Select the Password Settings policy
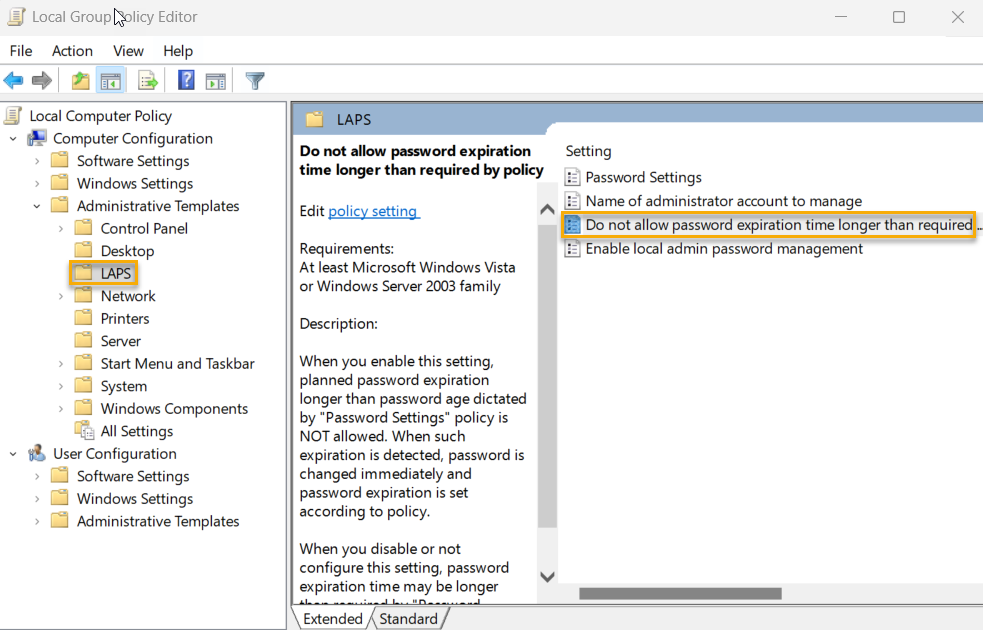Screen dimensions: 983x630 pyautogui.click(x=643, y=177)
